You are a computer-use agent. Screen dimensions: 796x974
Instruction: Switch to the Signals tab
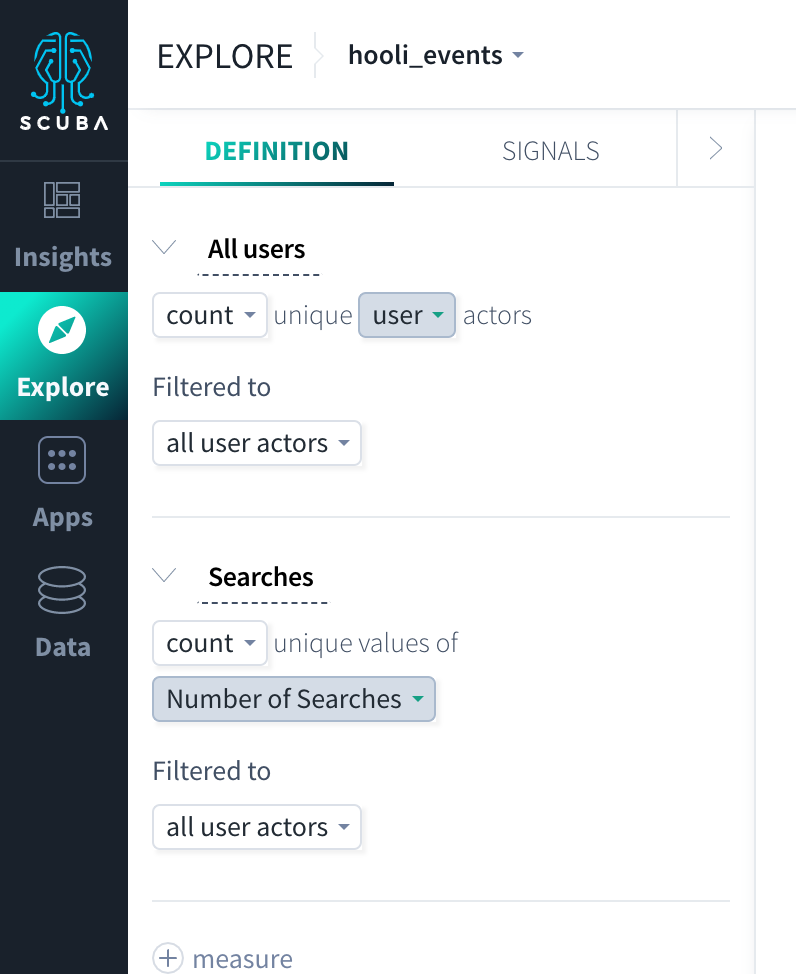tap(551, 151)
